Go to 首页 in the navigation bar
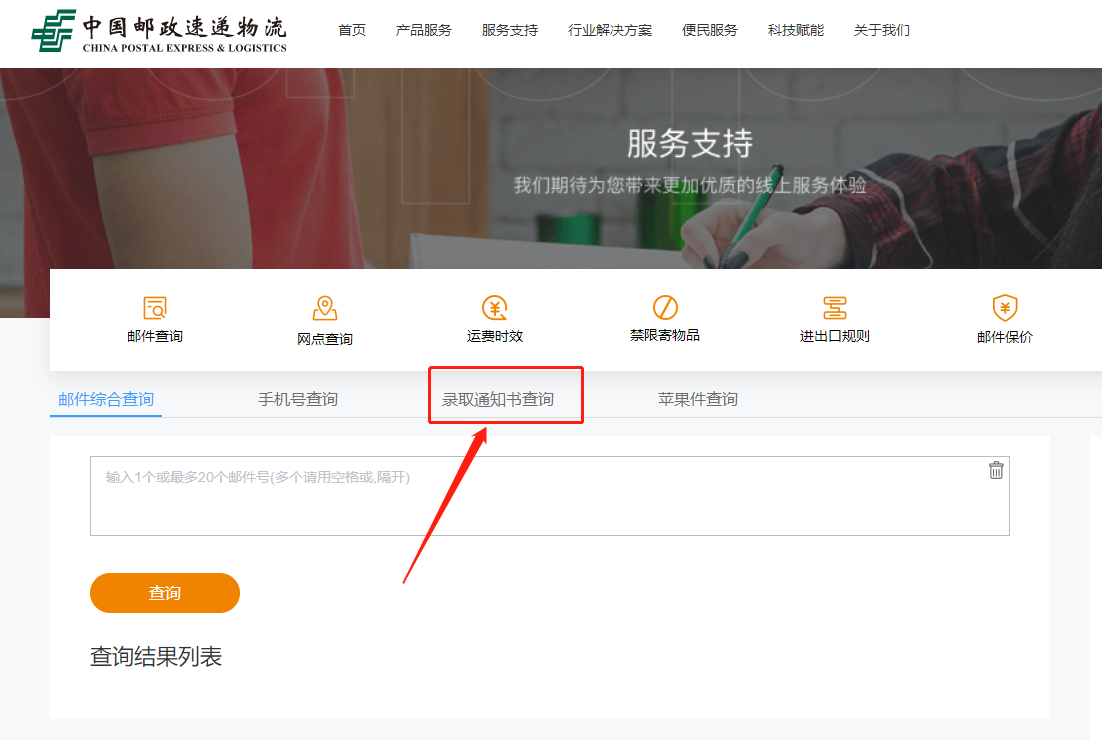Screen dimensions: 1102x740 click(x=352, y=30)
